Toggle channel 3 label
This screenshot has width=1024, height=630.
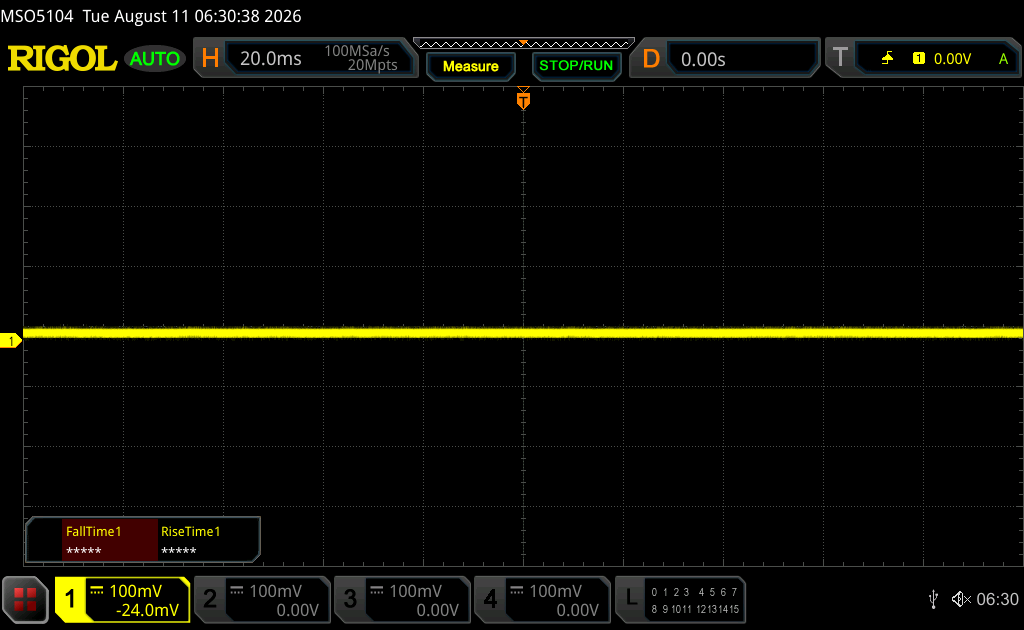click(x=350, y=599)
